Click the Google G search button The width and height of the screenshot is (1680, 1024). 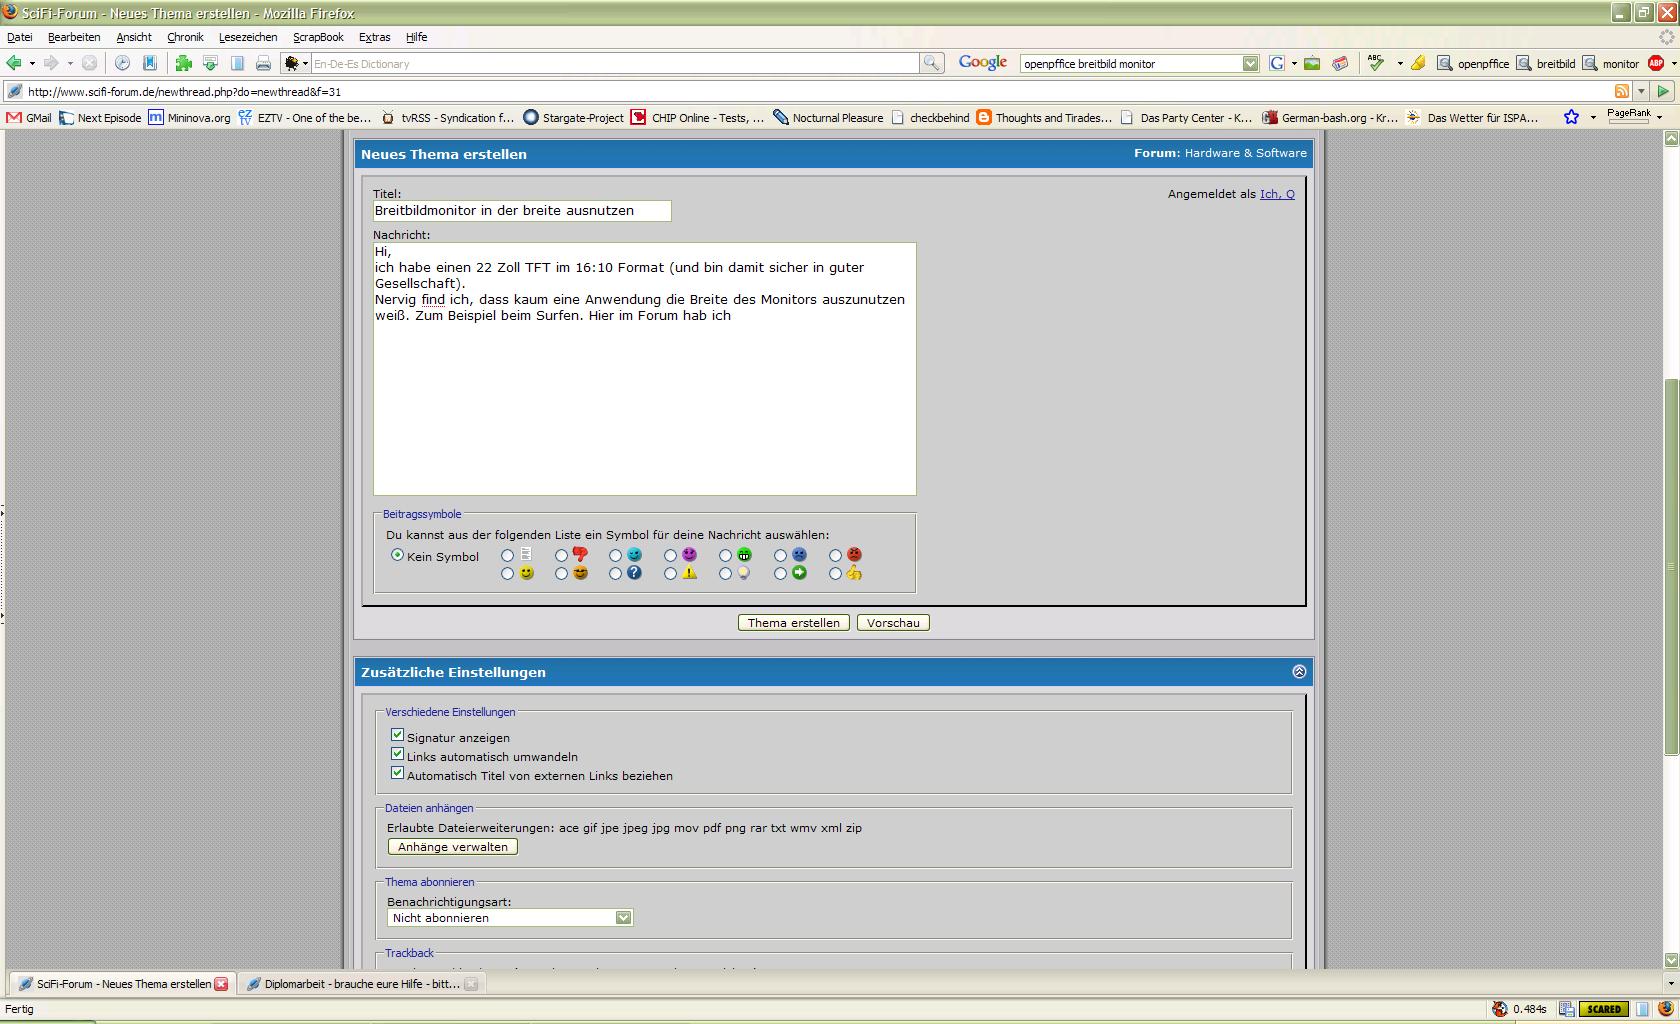[x=1277, y=63]
